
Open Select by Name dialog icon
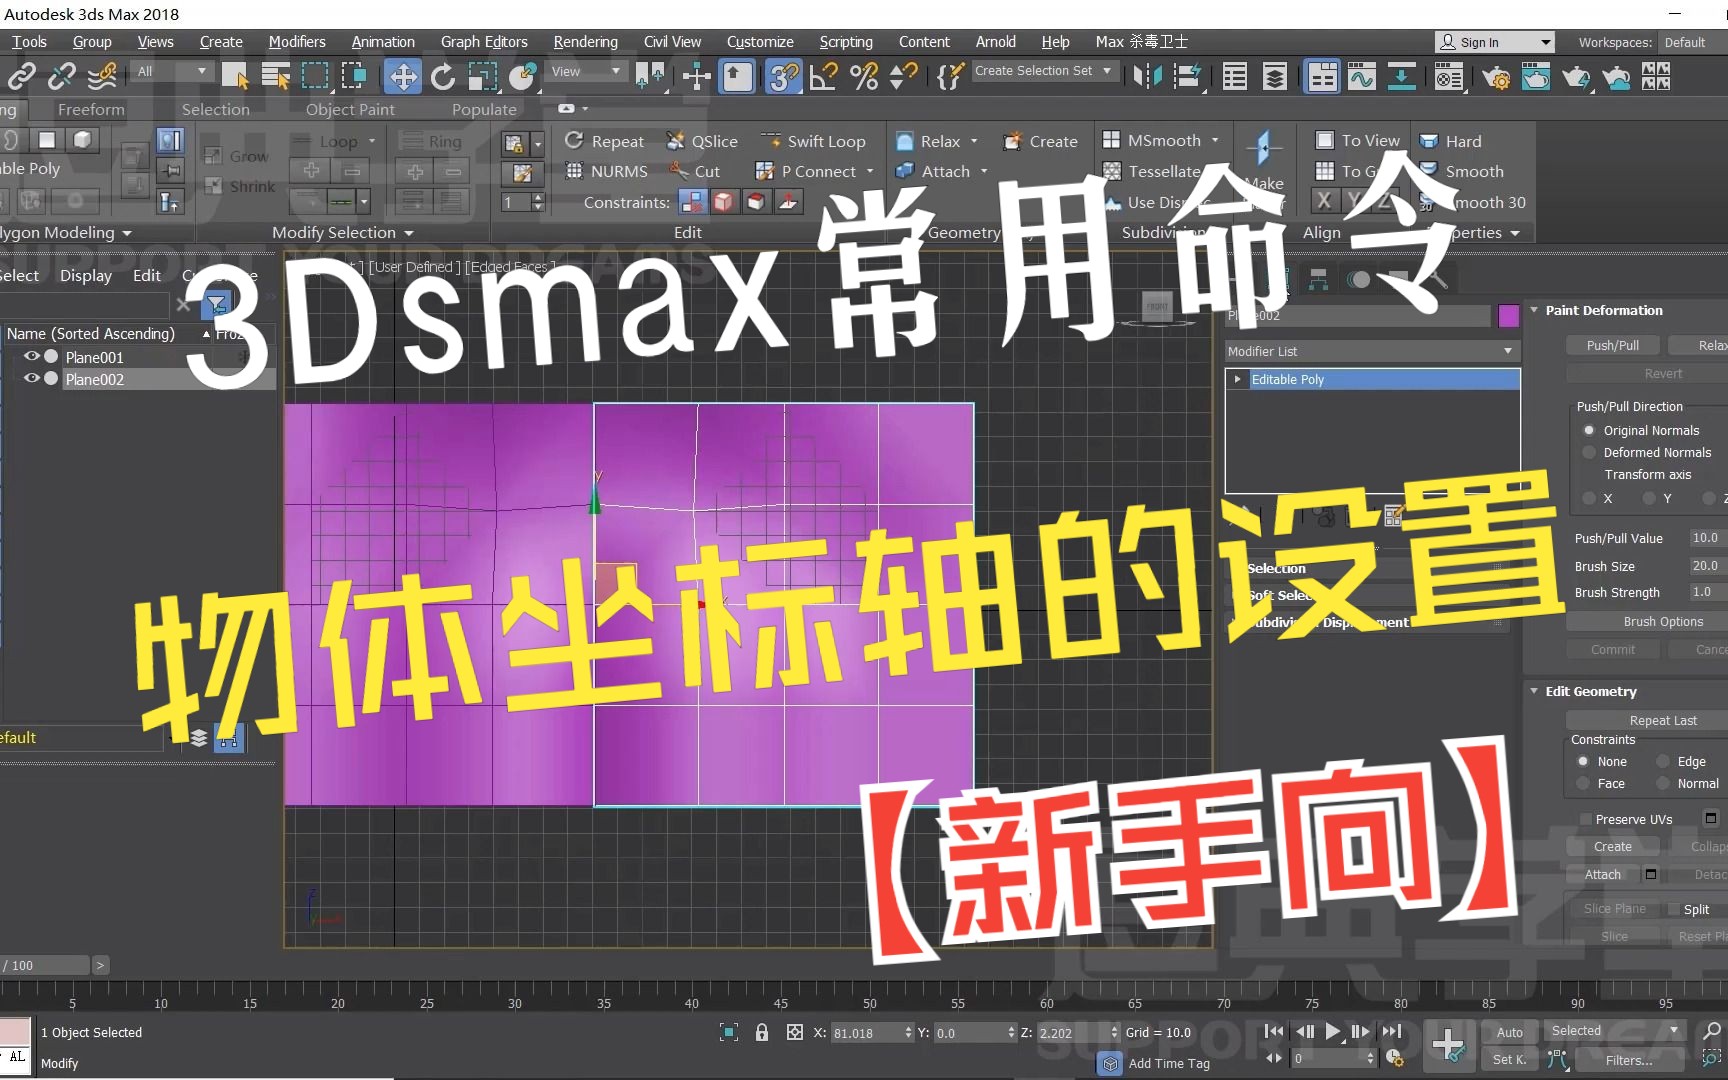tap(275, 76)
